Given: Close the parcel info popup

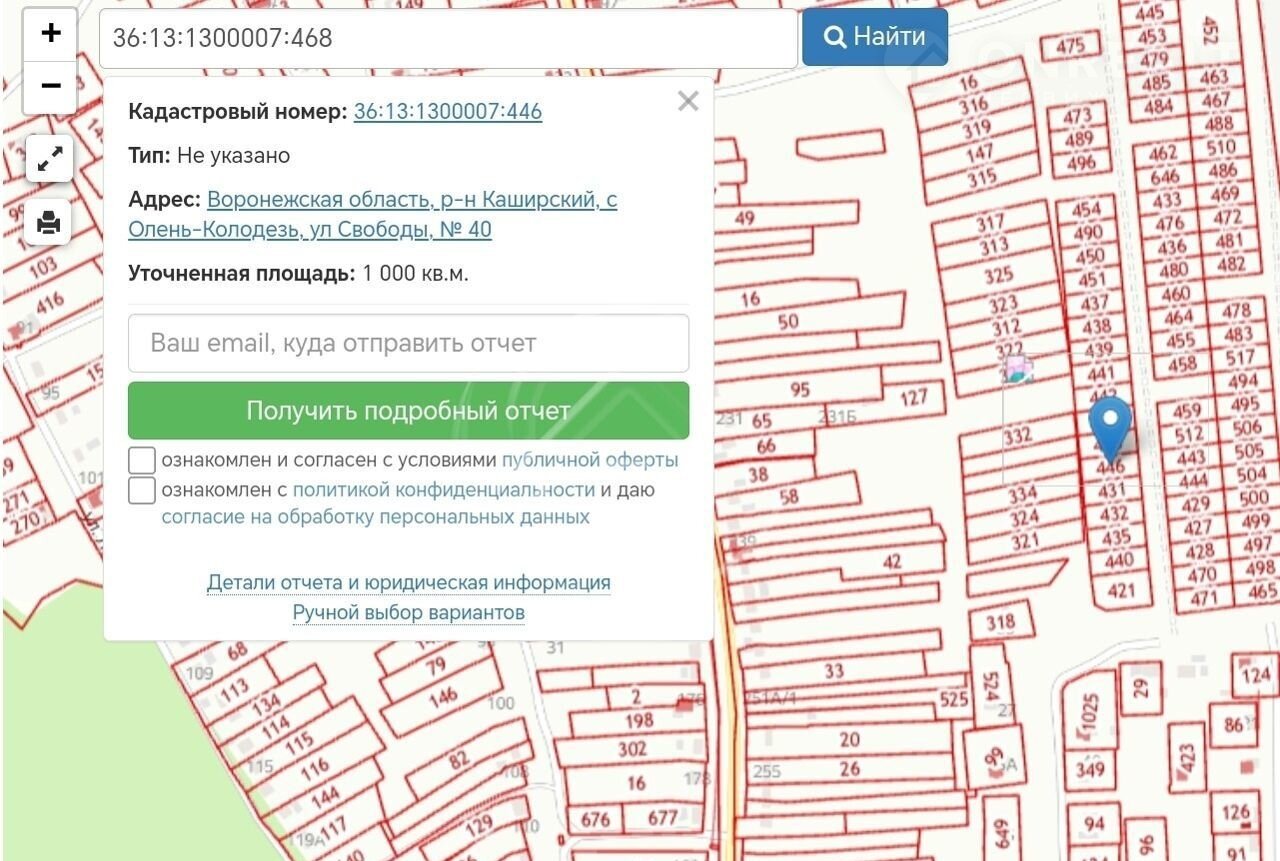Looking at the screenshot, I should coord(688,101).
